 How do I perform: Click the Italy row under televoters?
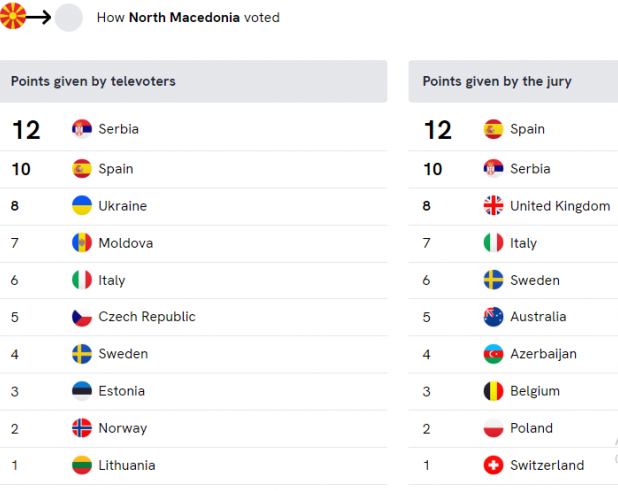tap(194, 280)
